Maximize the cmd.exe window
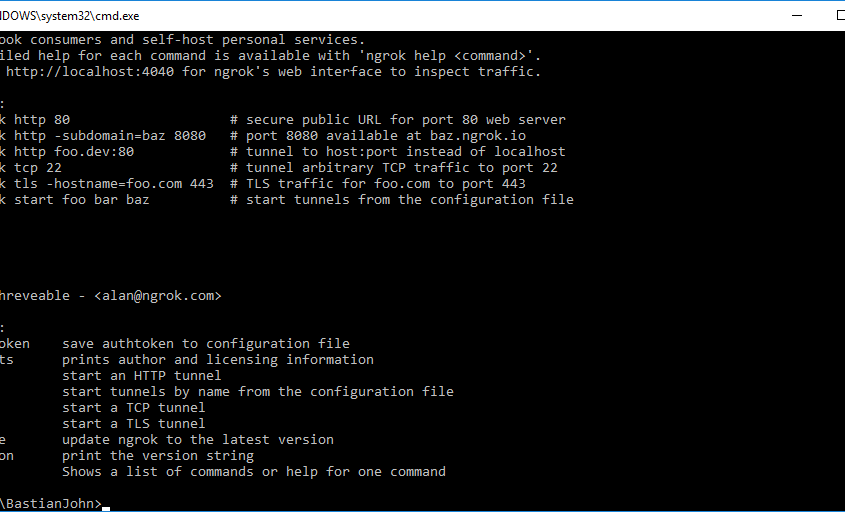Viewport: 845px width, 512px height. (x=840, y=16)
